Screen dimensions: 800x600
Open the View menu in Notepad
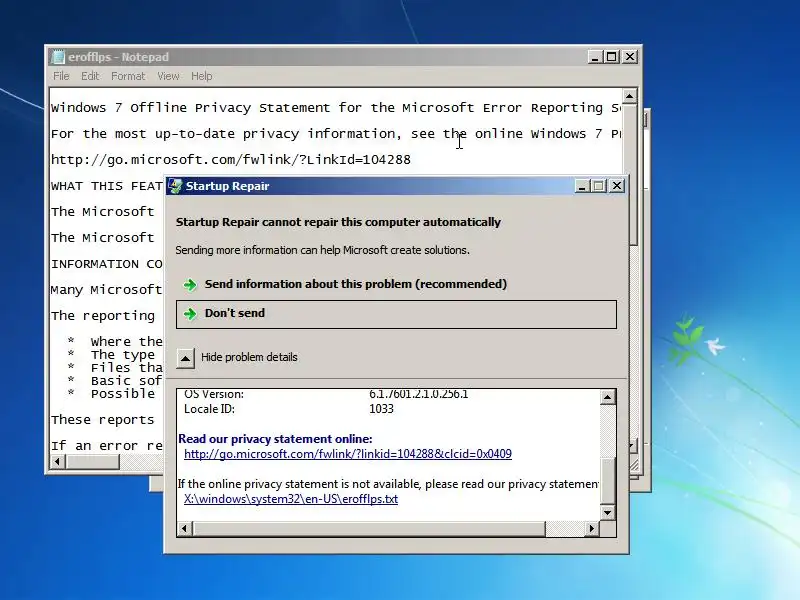[x=168, y=76]
